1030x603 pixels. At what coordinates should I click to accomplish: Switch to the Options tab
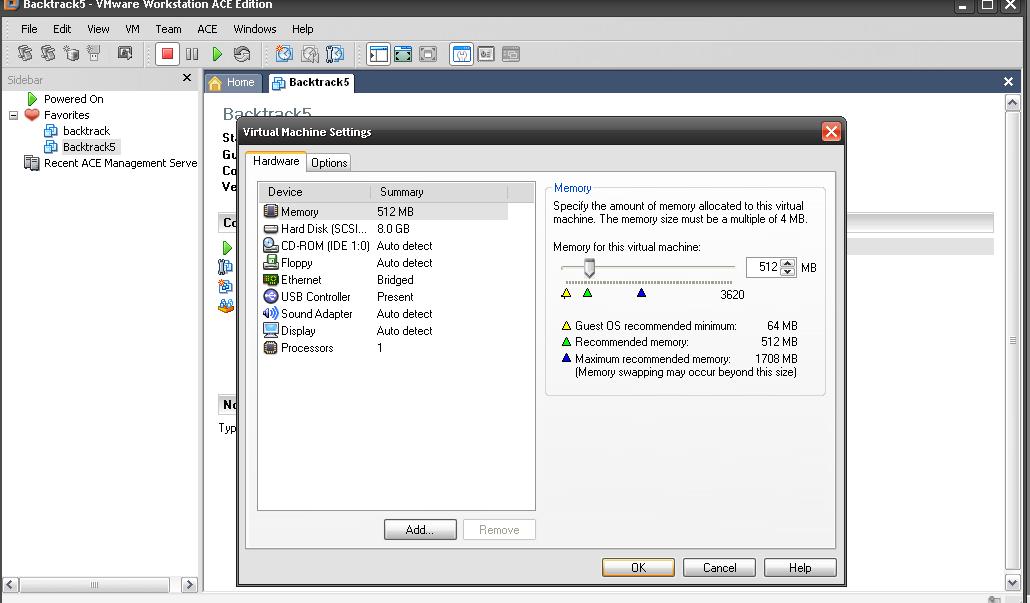tap(329, 163)
